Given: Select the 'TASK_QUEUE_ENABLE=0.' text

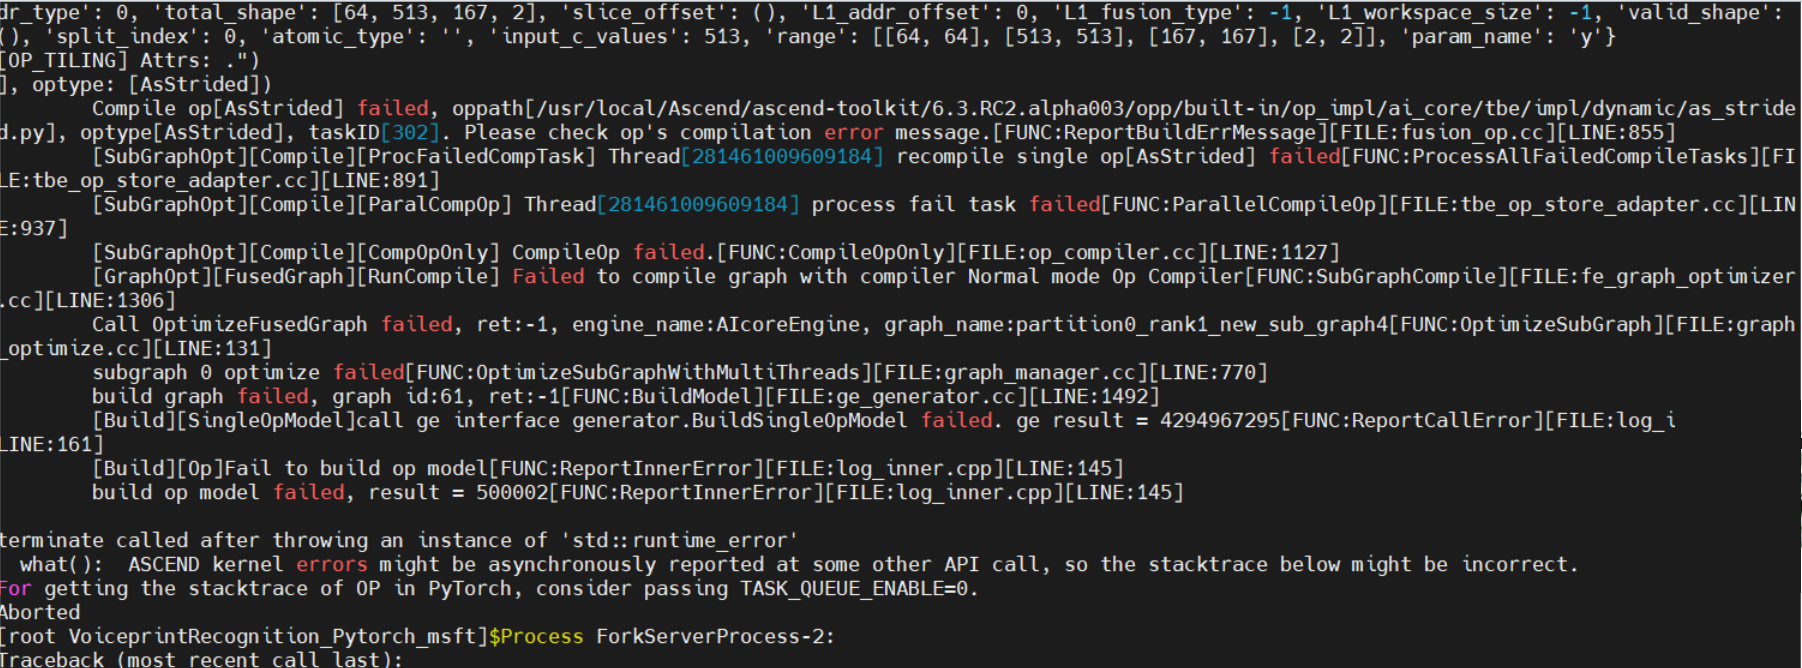Looking at the screenshot, I should 860,589.
